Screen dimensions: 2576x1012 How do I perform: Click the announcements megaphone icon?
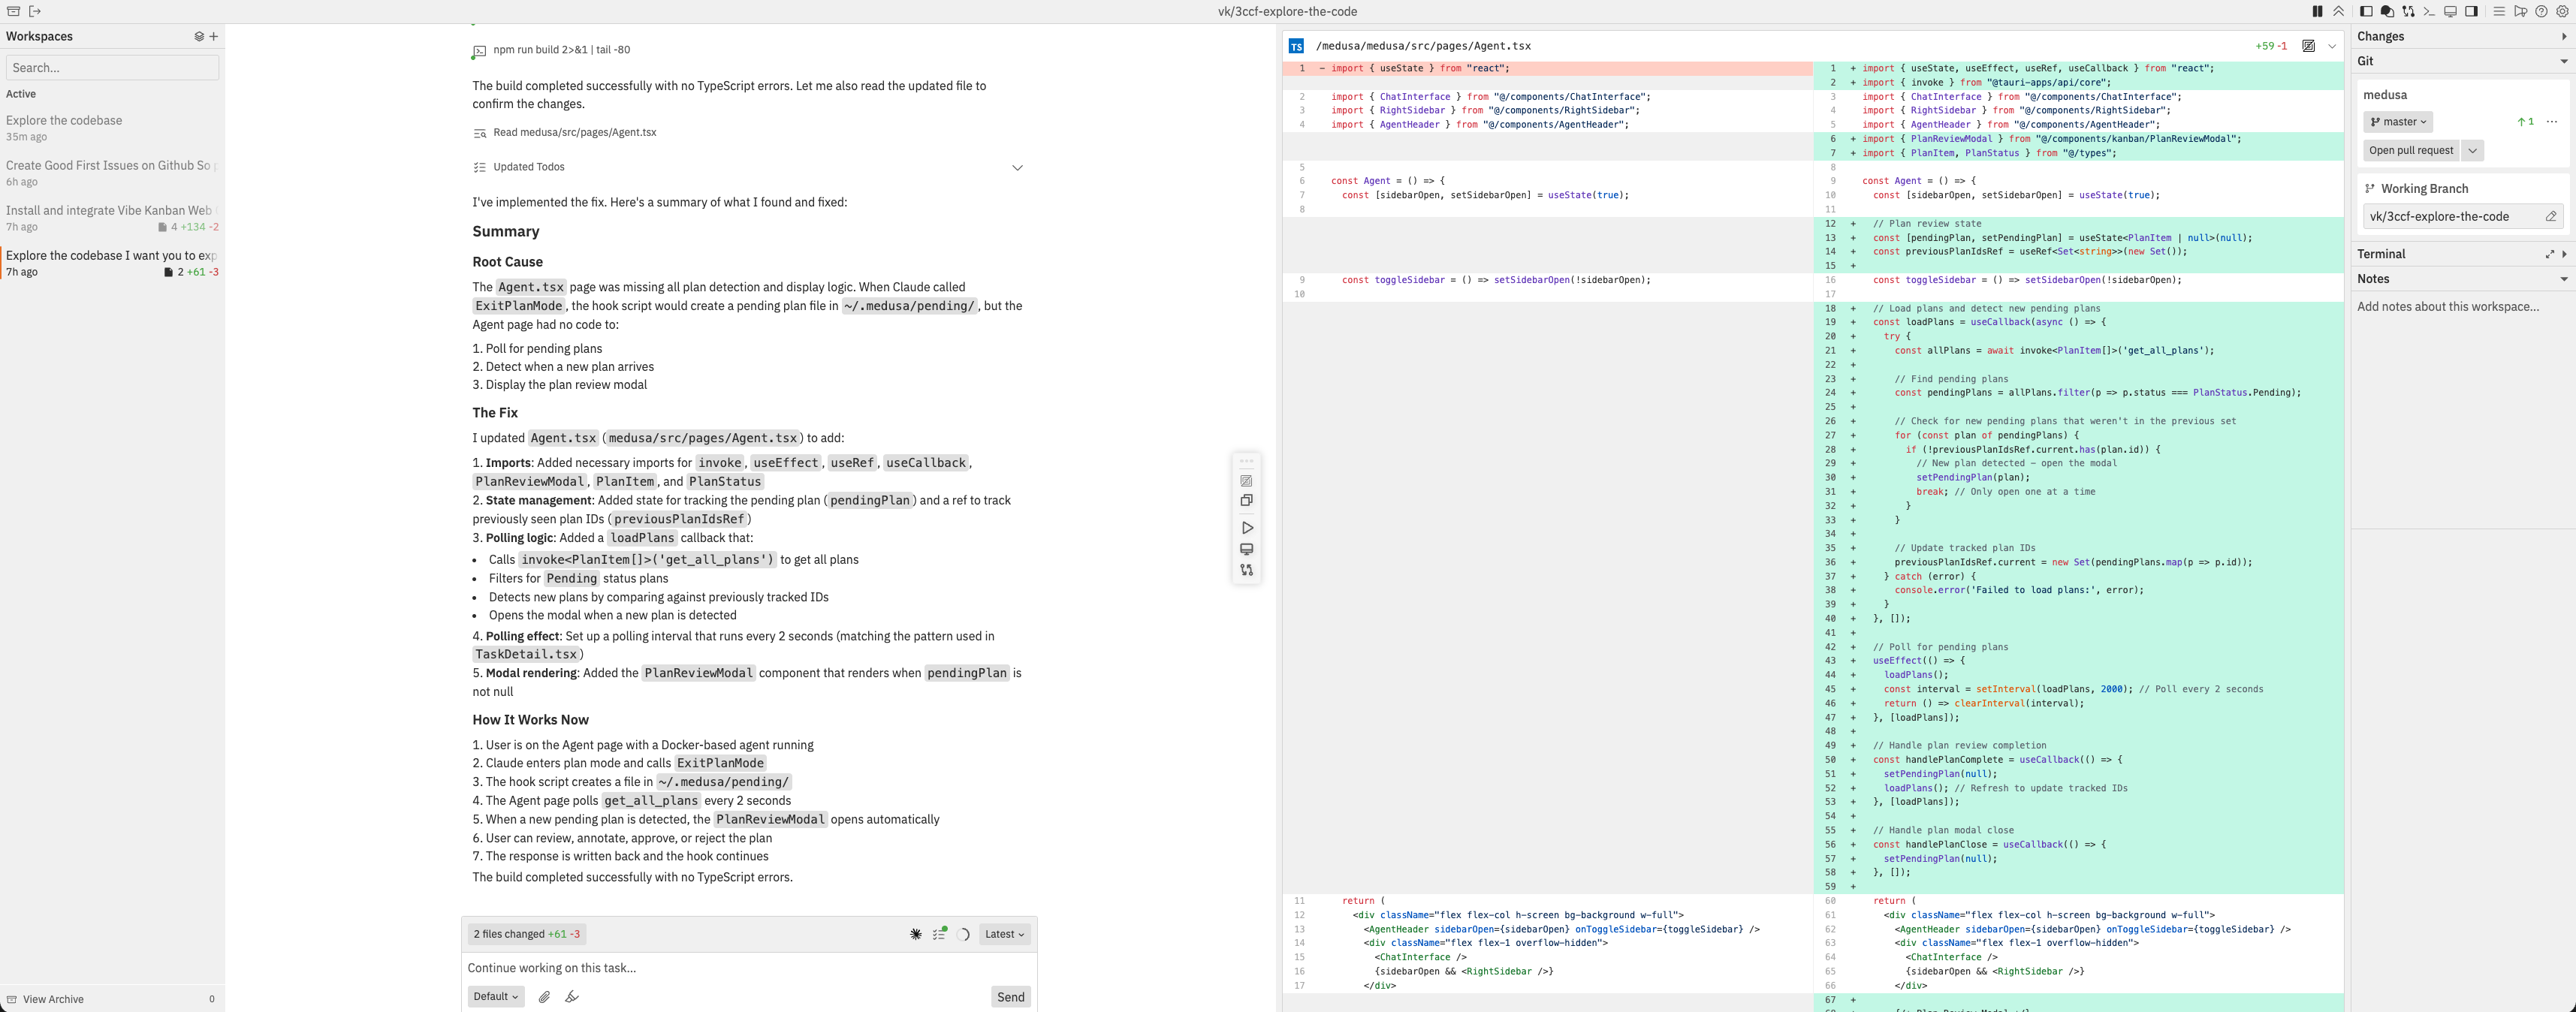coord(2521,11)
